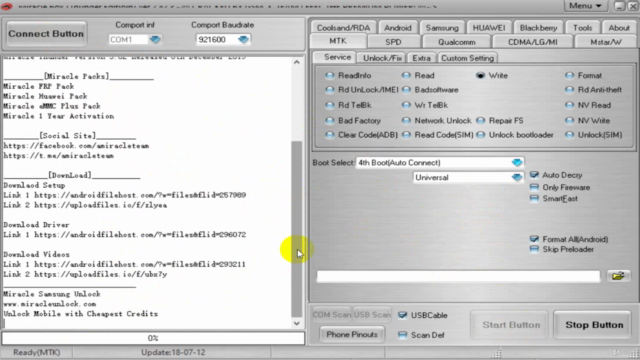
Task: Open the file browse folder icon
Action: click(x=618, y=276)
